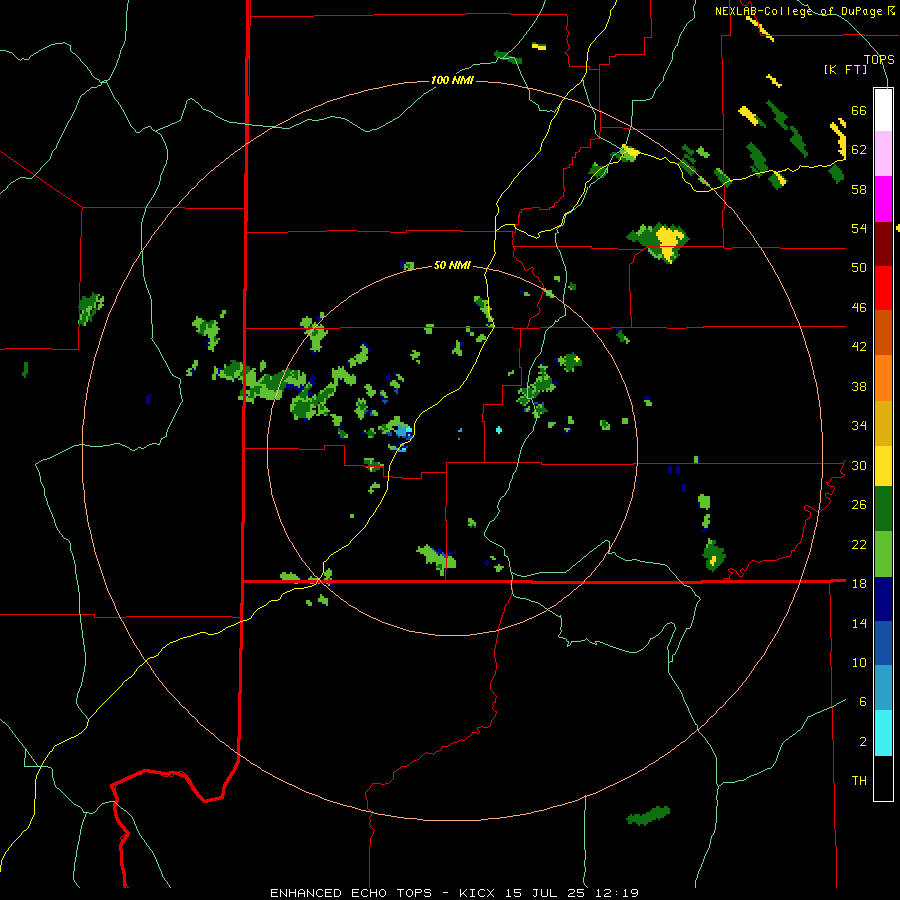The image size is (900, 900).
Task: Select the black TH threshold swatch
Action: pyautogui.click(x=883, y=778)
